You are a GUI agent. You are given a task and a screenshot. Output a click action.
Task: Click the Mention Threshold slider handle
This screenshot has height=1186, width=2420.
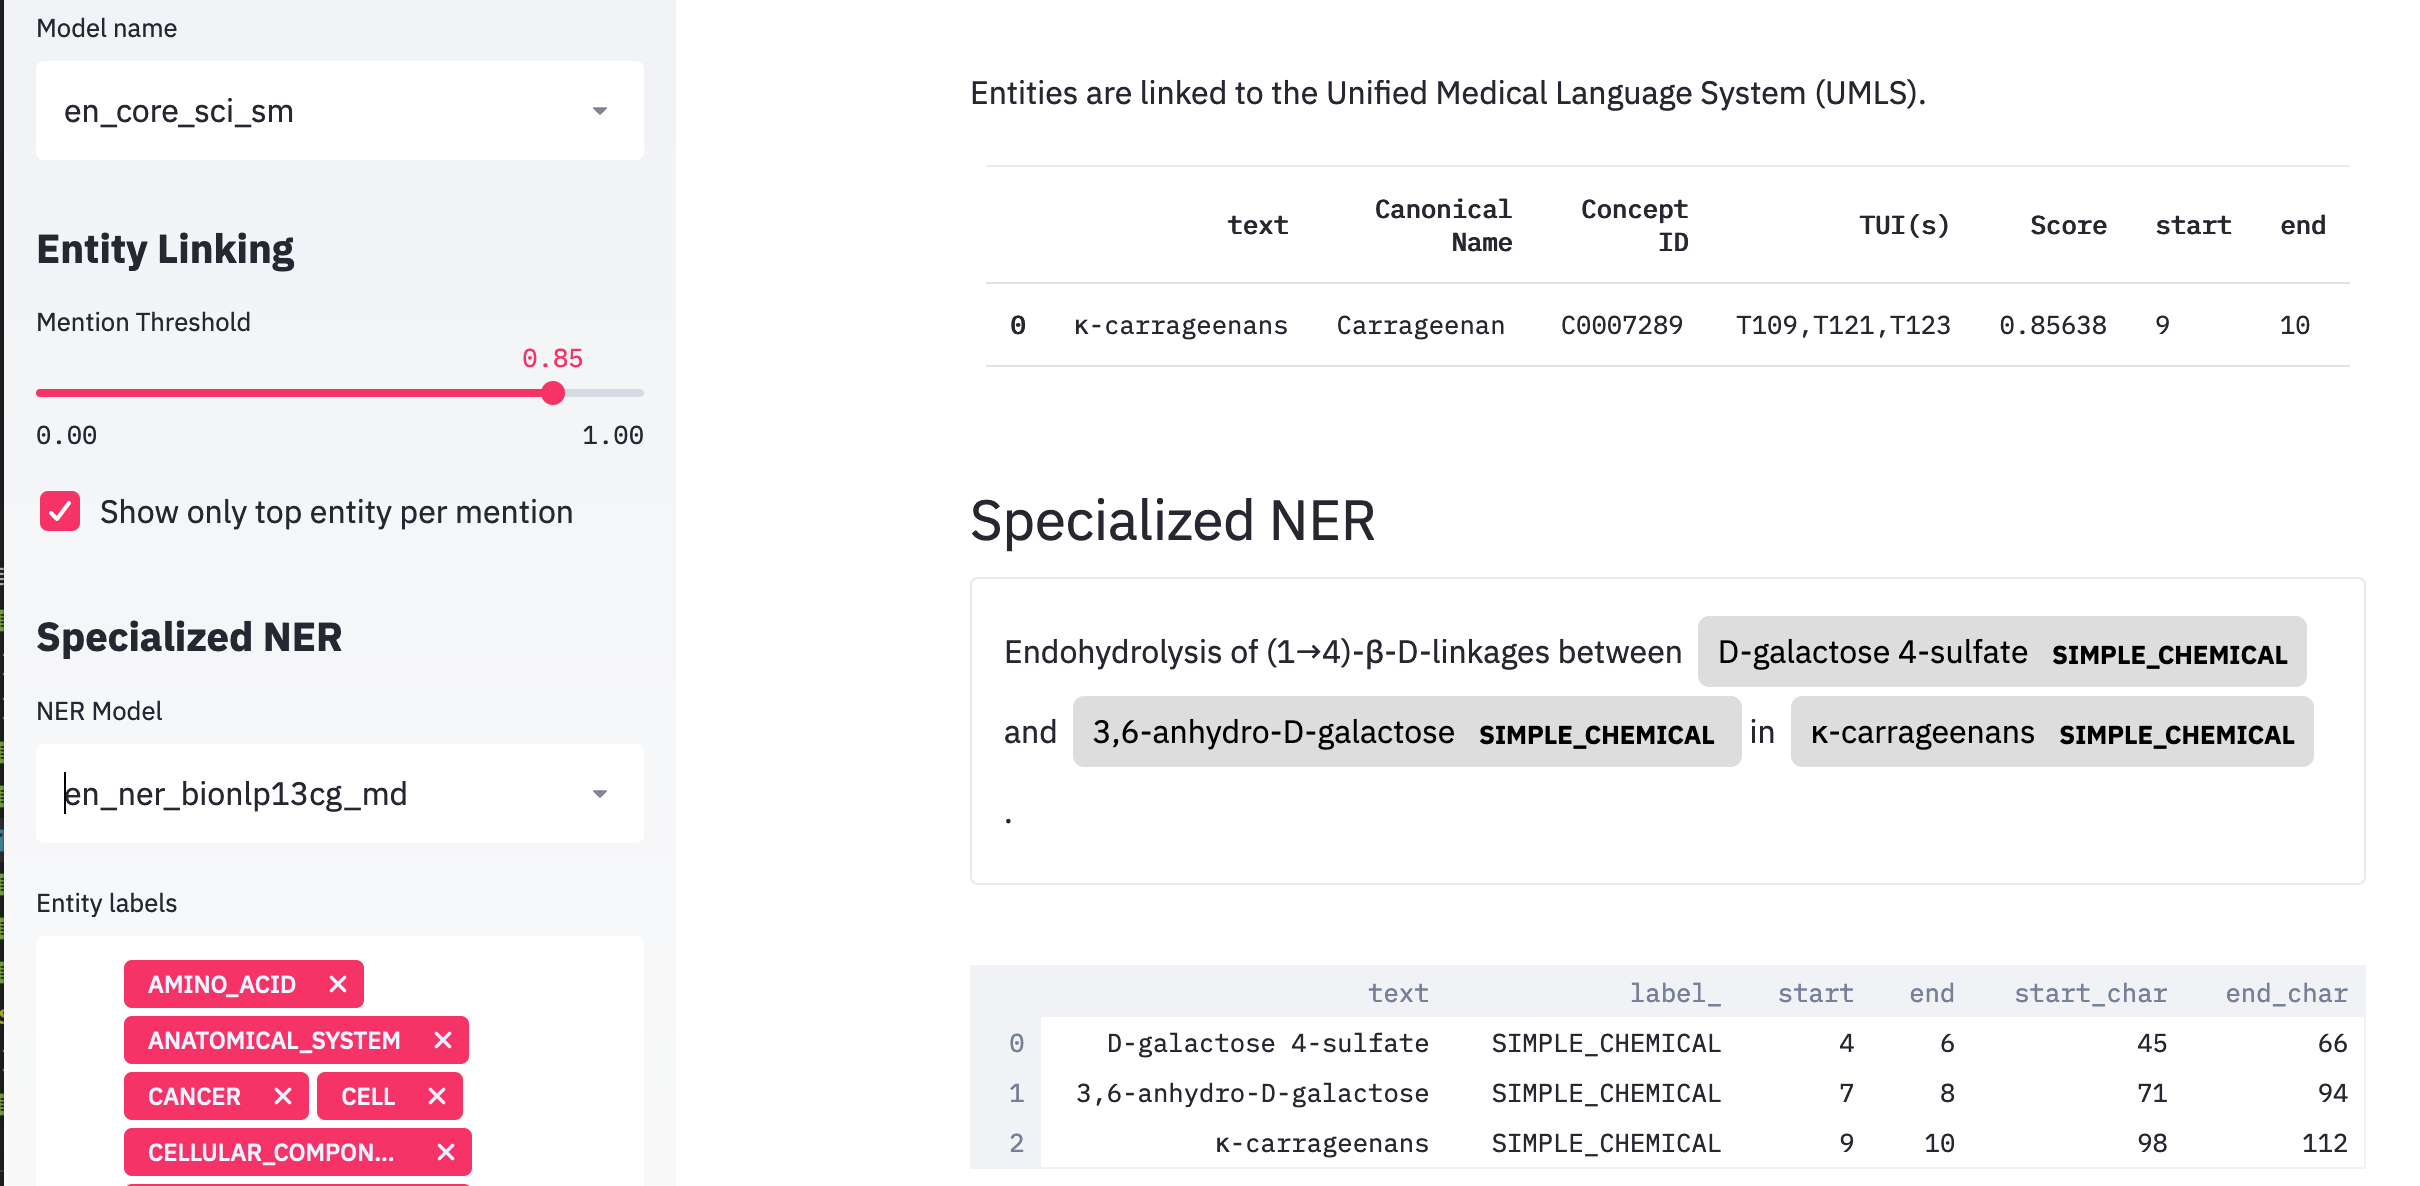coord(552,393)
